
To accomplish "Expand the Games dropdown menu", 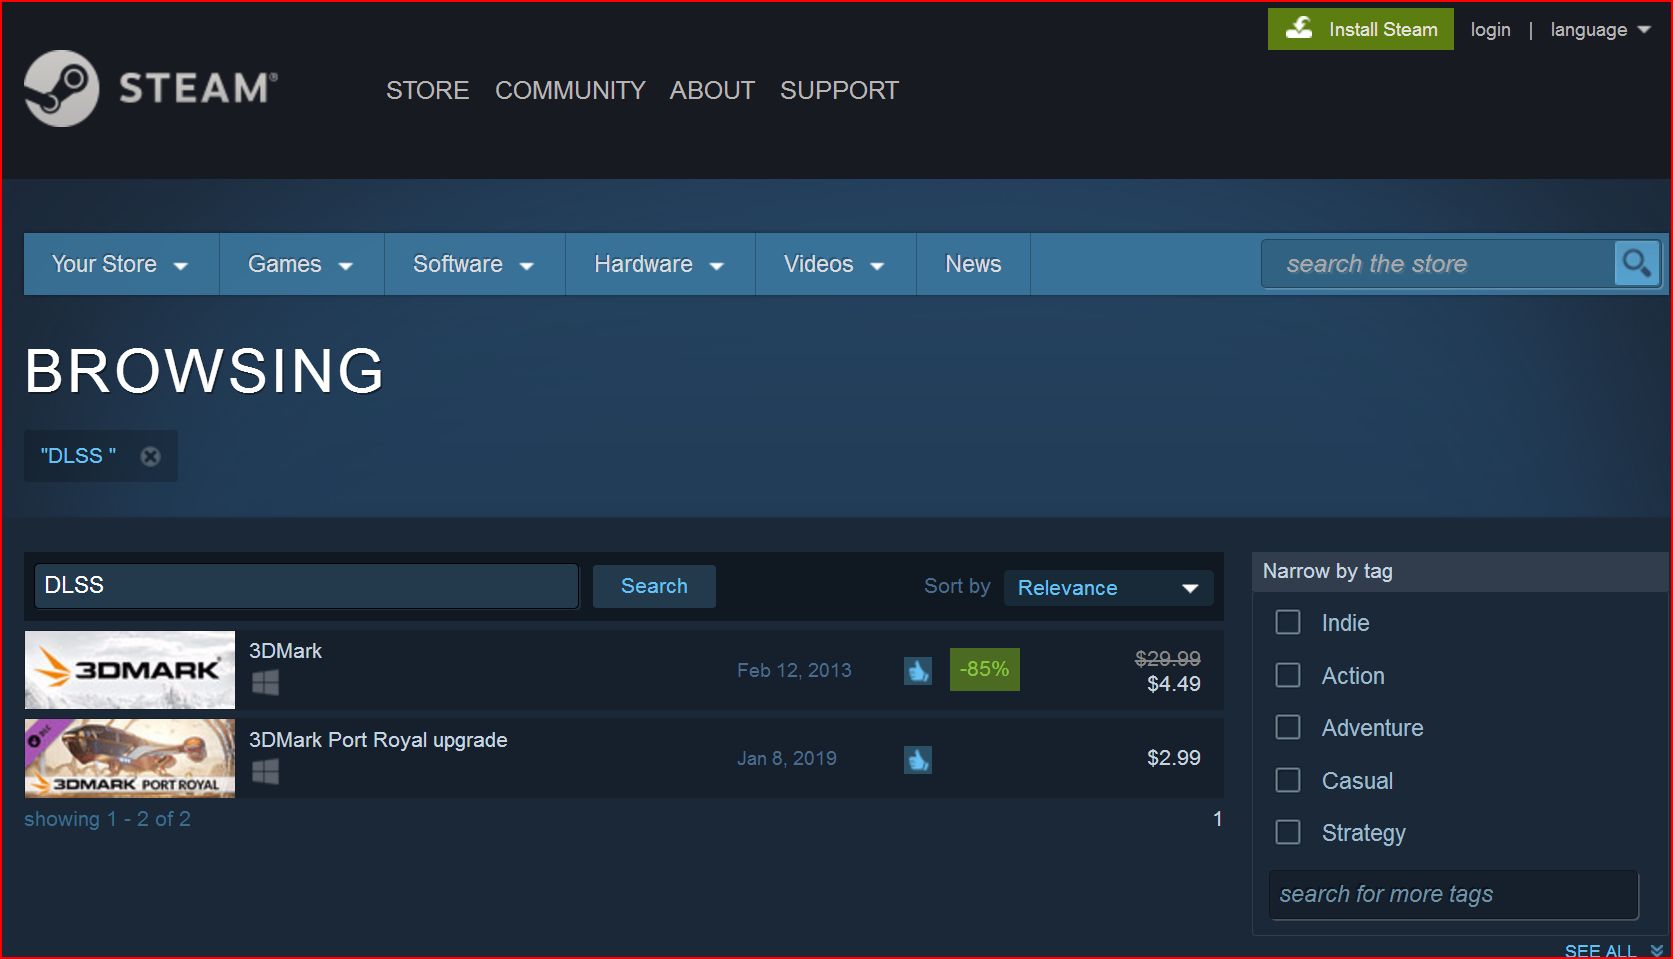I will (x=301, y=264).
